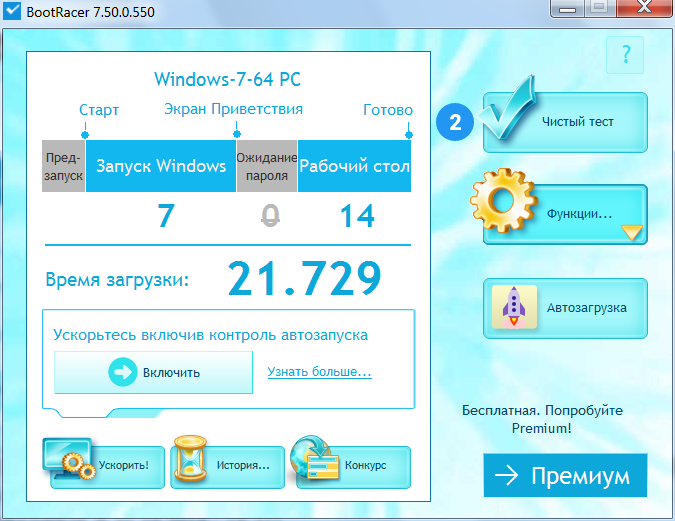This screenshot has width=675, height=521.
Task: Click the rocket icon for Автозагрузка
Action: pyautogui.click(x=514, y=307)
